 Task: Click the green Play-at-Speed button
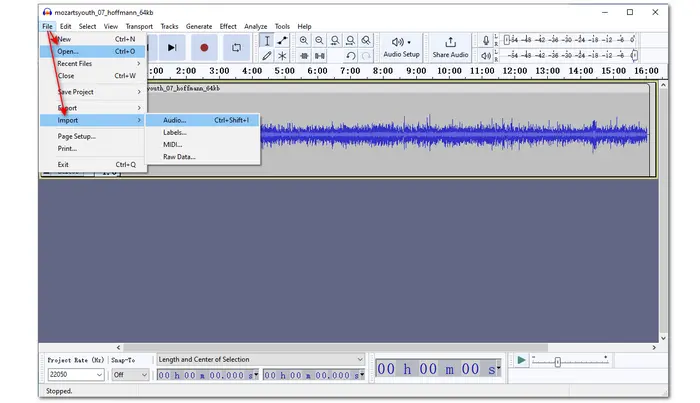pos(521,360)
